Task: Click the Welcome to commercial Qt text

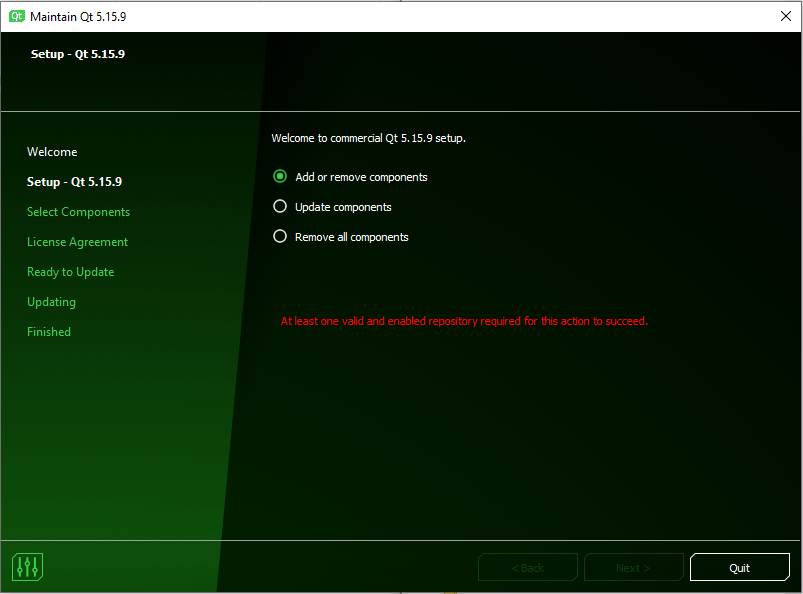Action: coord(368,138)
